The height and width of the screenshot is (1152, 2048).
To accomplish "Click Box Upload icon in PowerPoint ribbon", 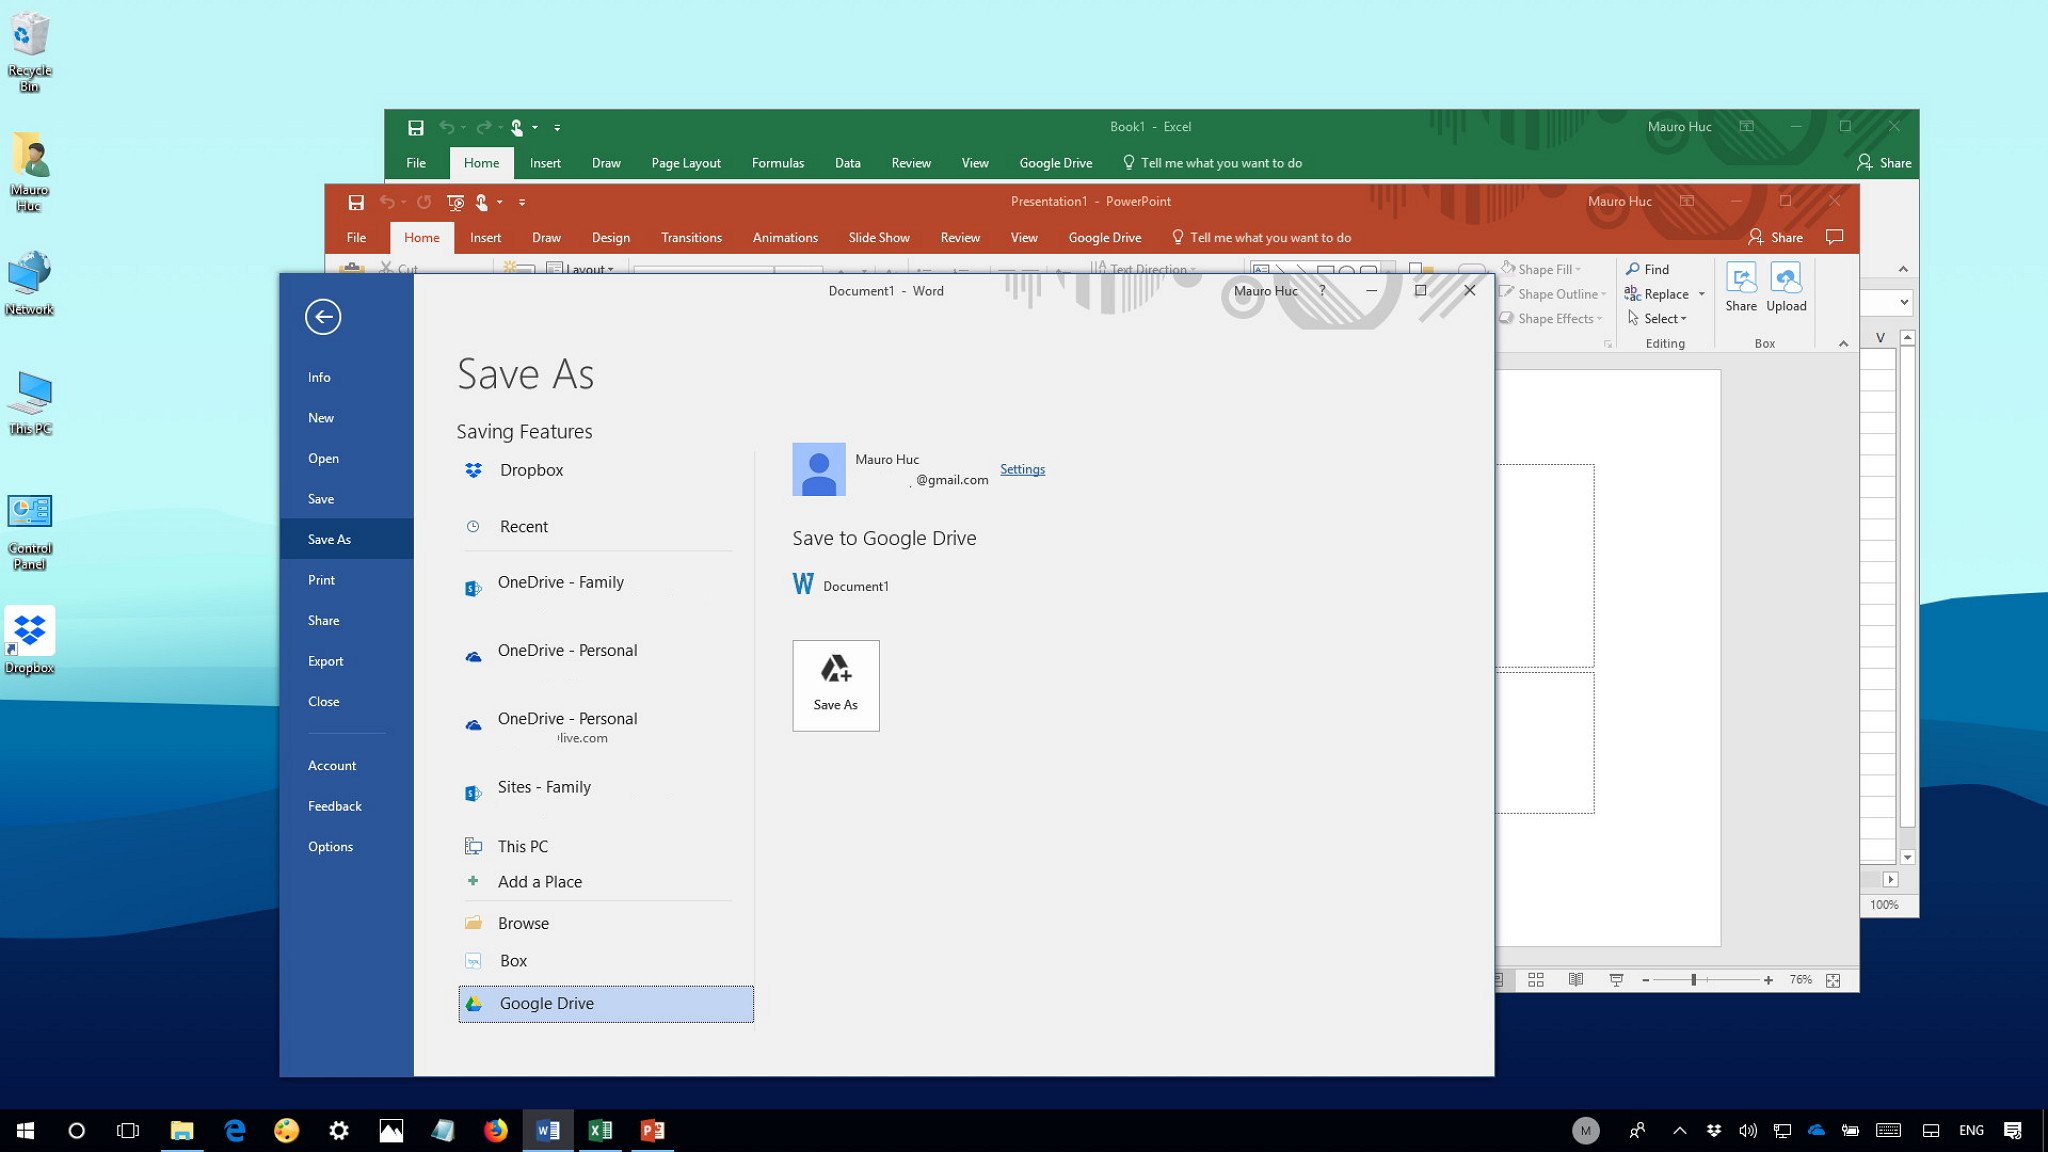I will pyautogui.click(x=1786, y=288).
